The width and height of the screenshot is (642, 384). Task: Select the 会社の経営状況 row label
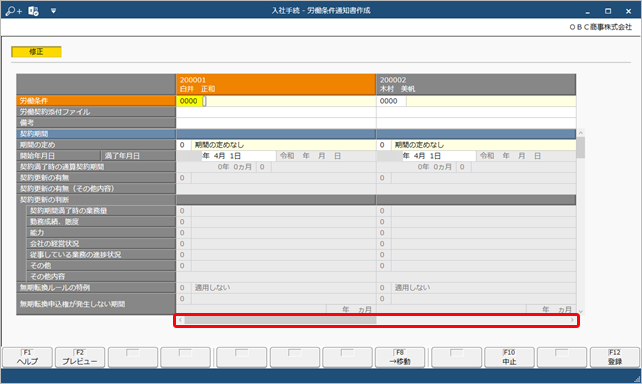101,244
